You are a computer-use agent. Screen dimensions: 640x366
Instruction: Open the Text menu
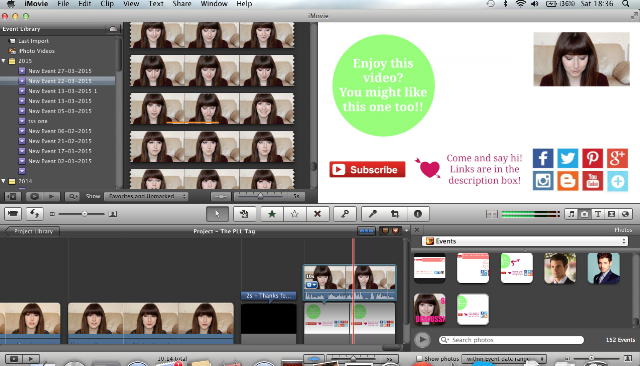156,4
